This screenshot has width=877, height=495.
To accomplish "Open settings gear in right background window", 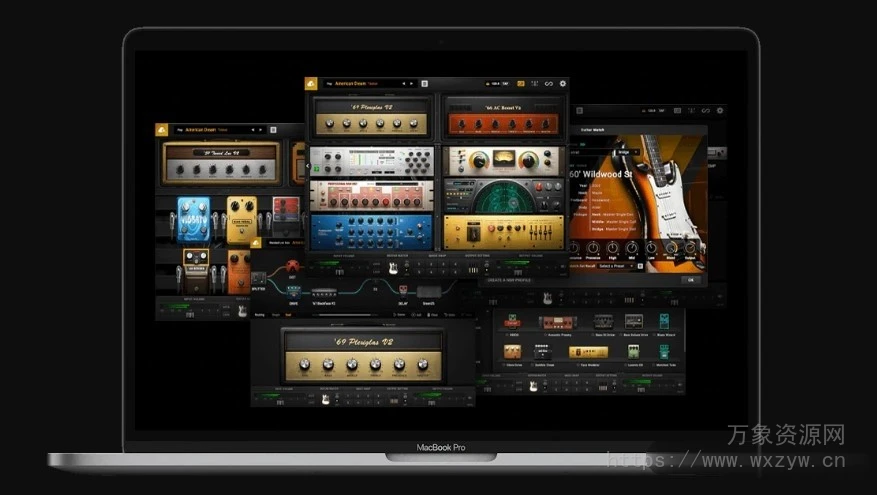I will pyautogui.click(x=720, y=111).
